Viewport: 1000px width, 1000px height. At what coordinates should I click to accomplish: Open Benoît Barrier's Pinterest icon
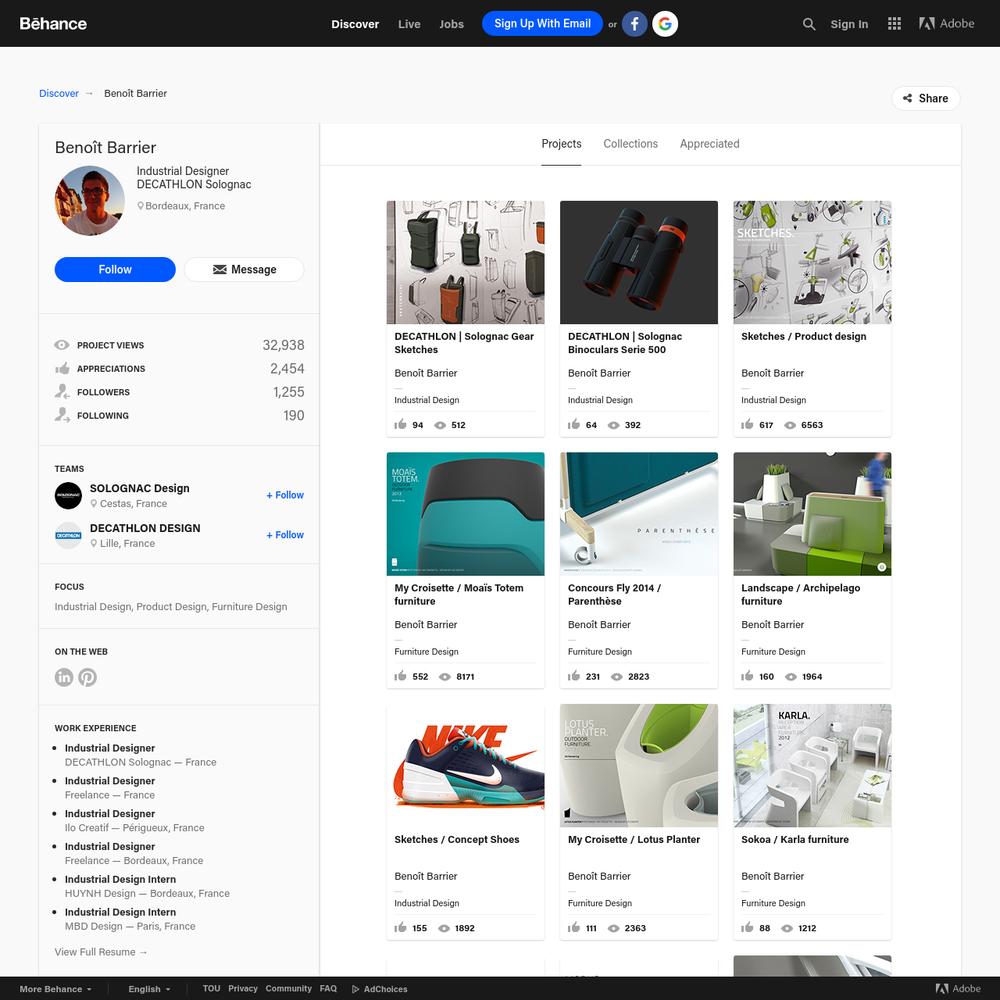[x=87, y=677]
